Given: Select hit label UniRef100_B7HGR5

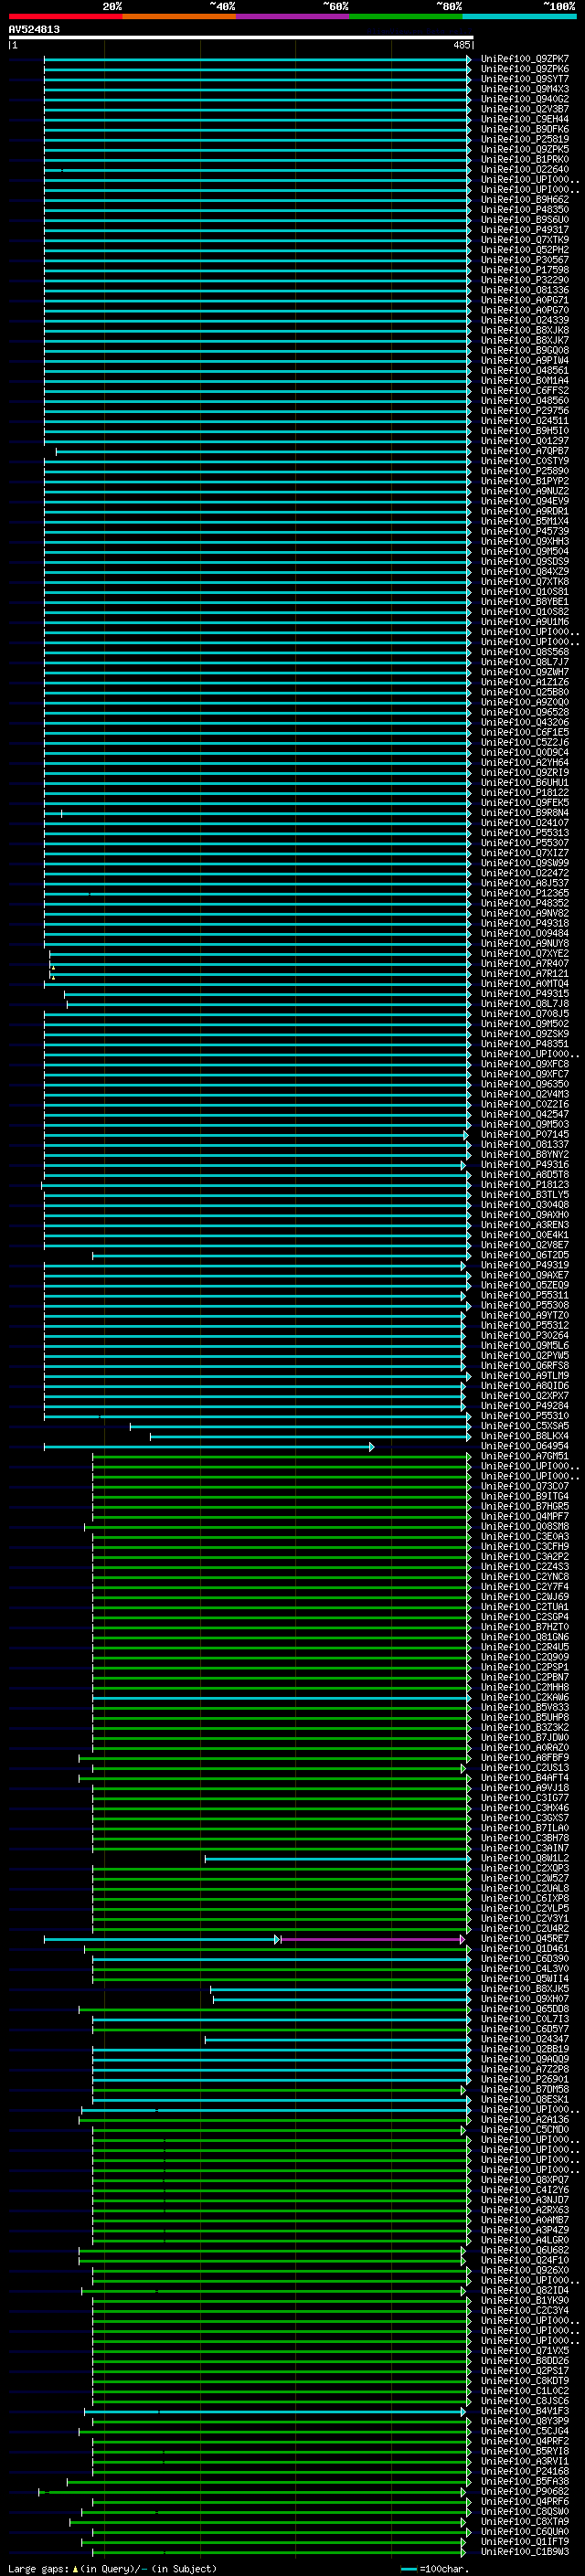Looking at the screenshot, I should coord(525,1506).
